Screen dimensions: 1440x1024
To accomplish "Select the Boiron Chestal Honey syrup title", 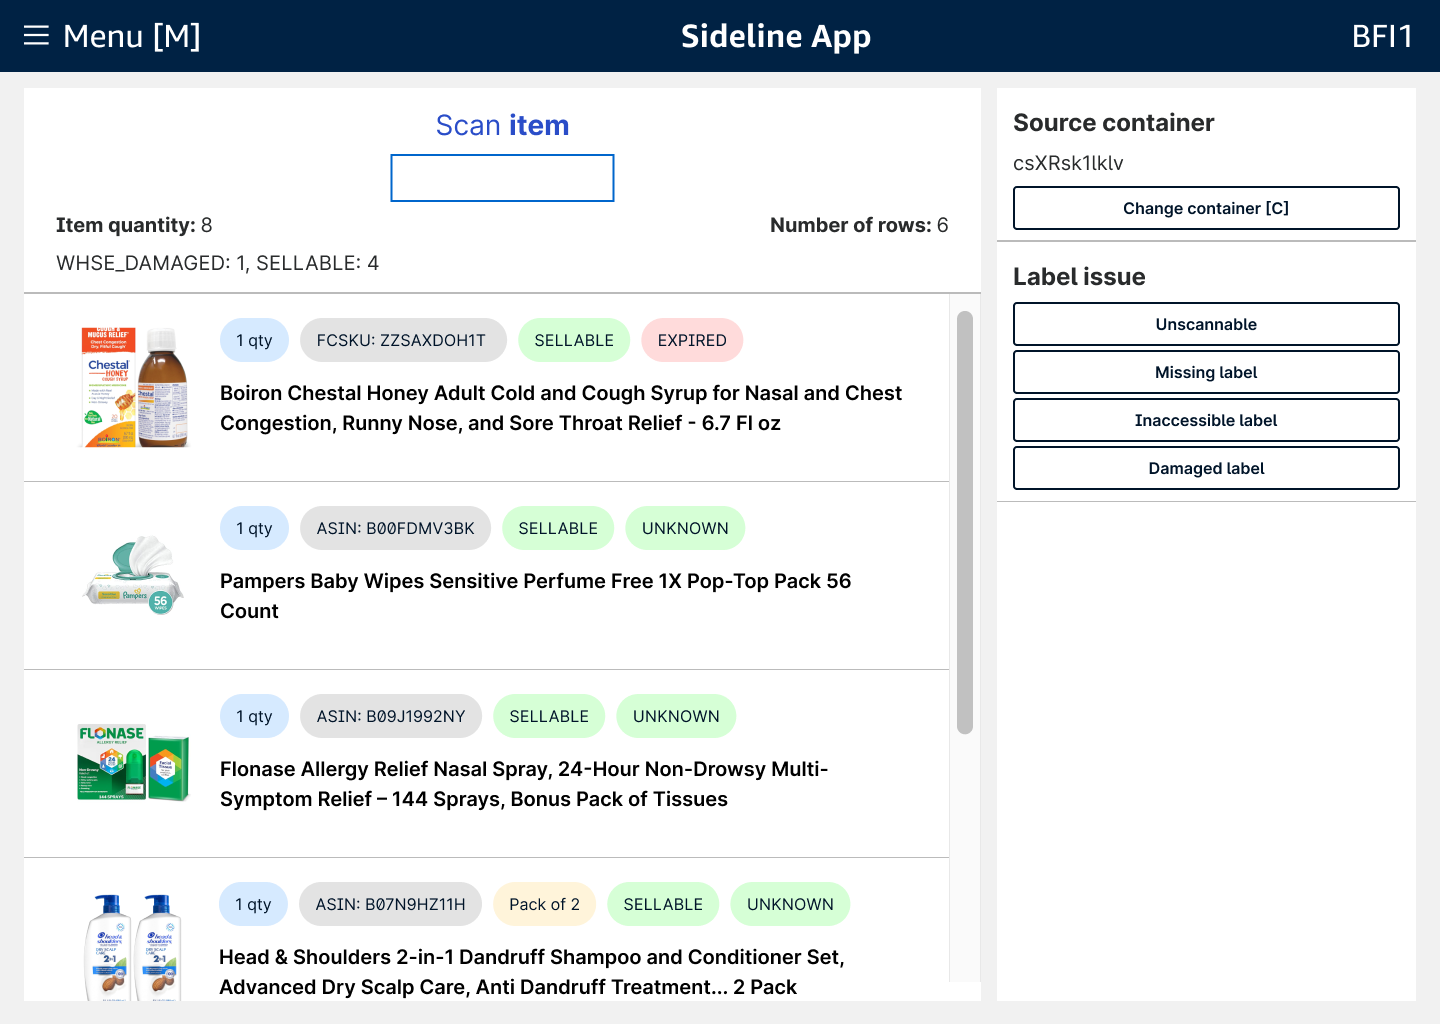I will click(561, 408).
